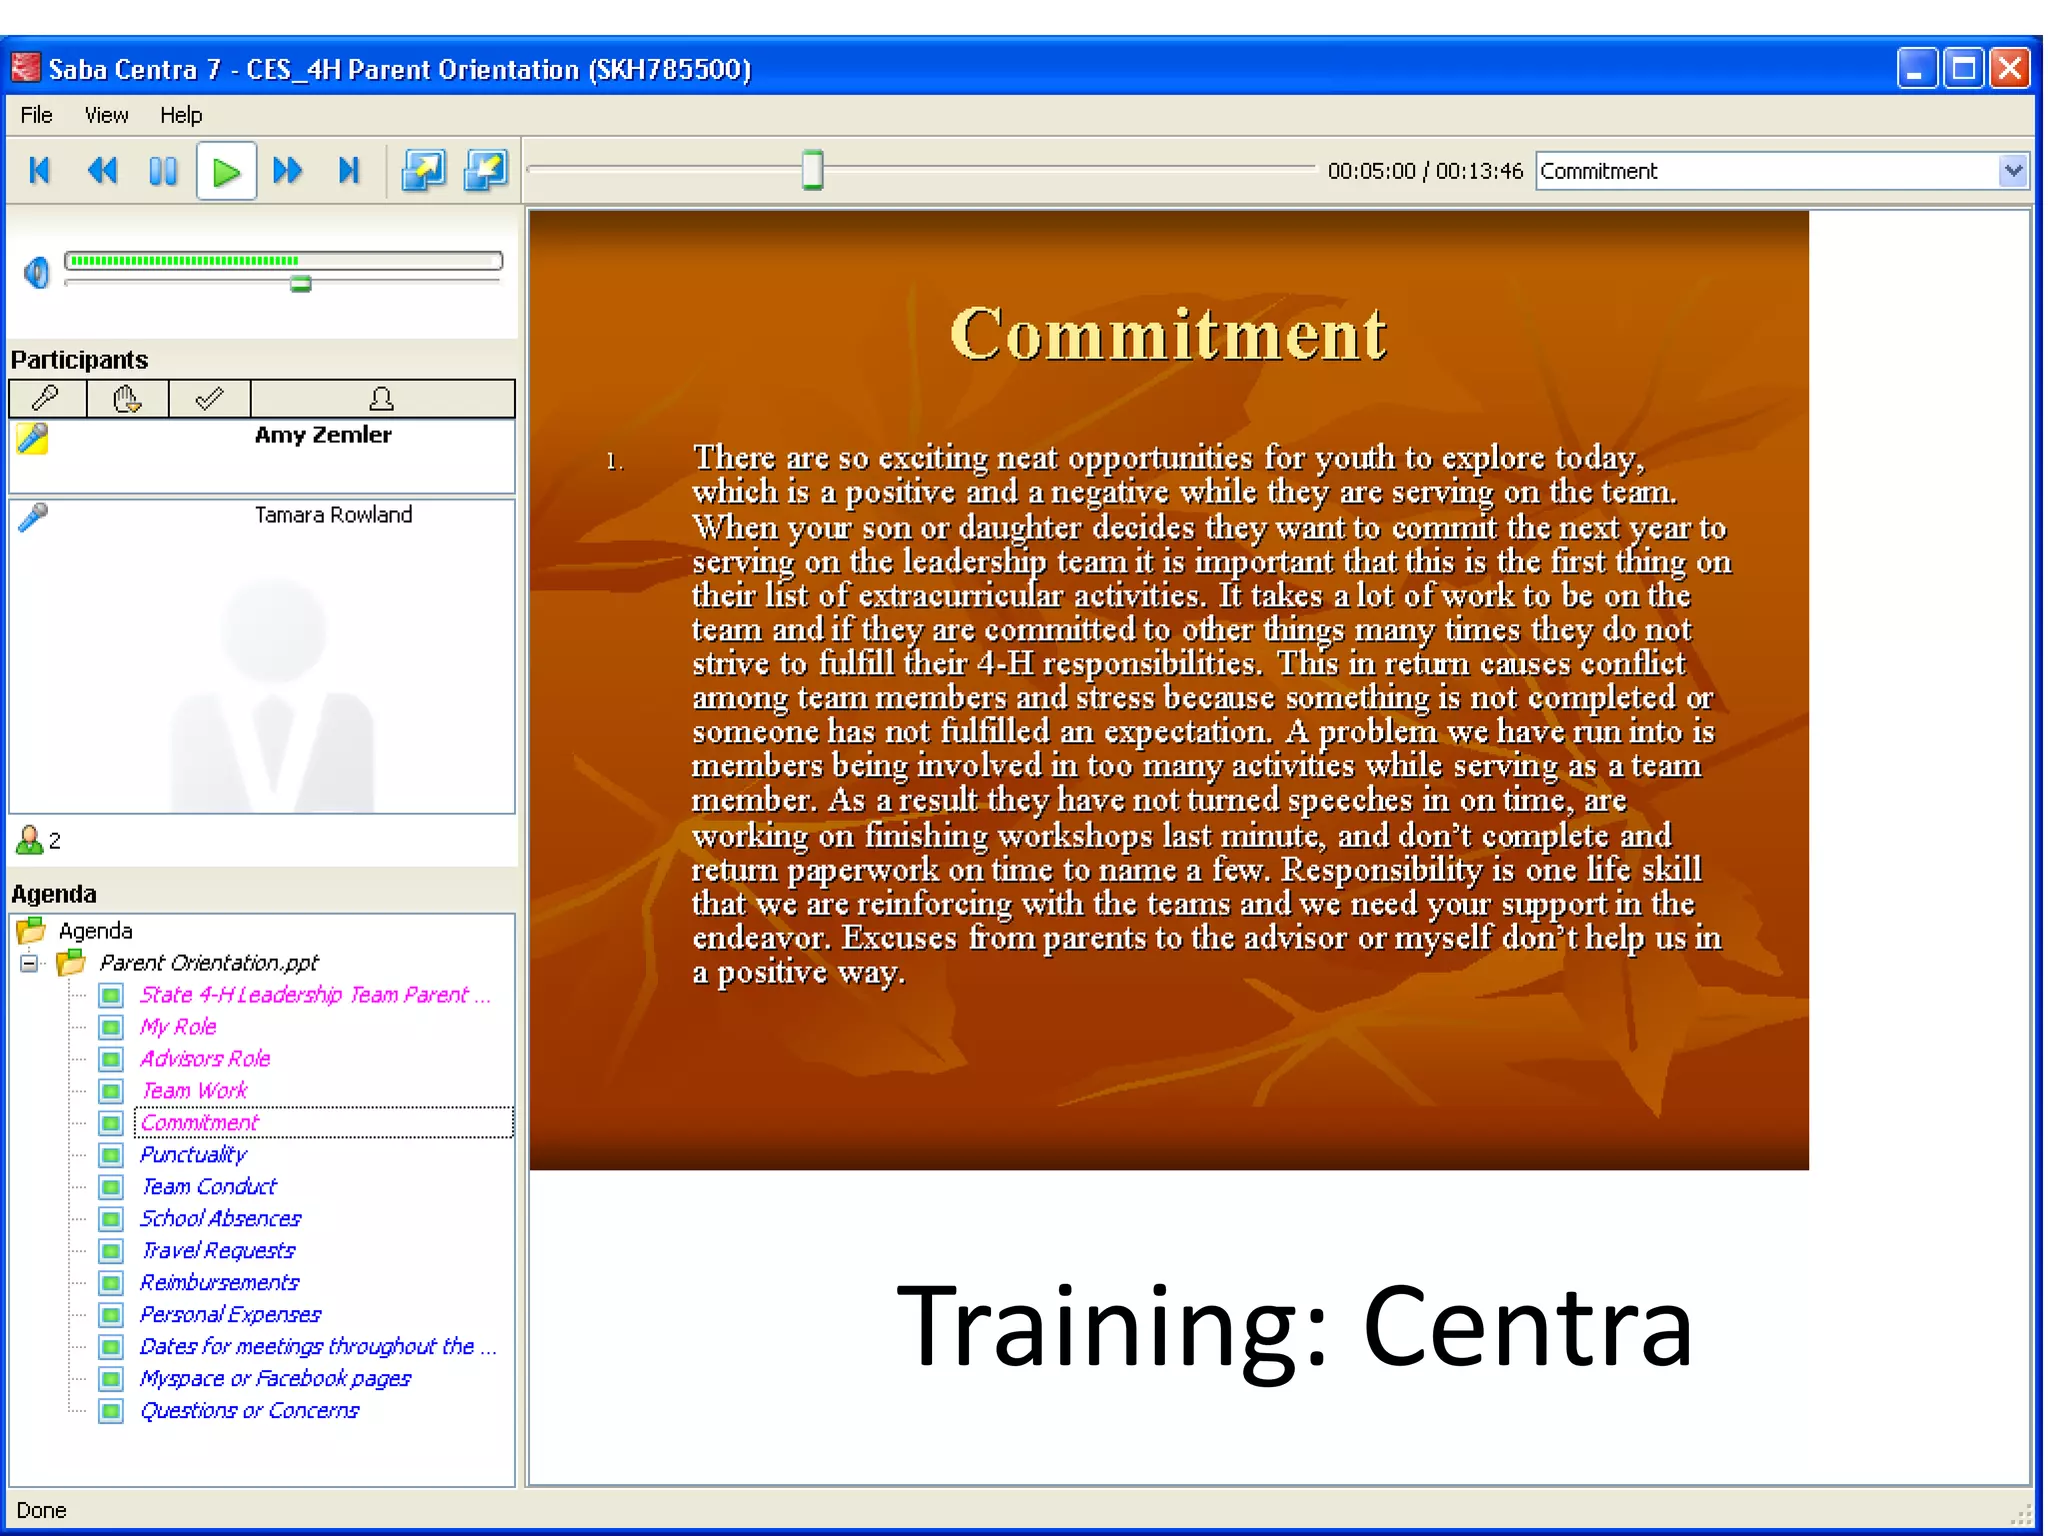Skip to end of recording
This screenshot has width=2048, height=1536.
click(348, 172)
